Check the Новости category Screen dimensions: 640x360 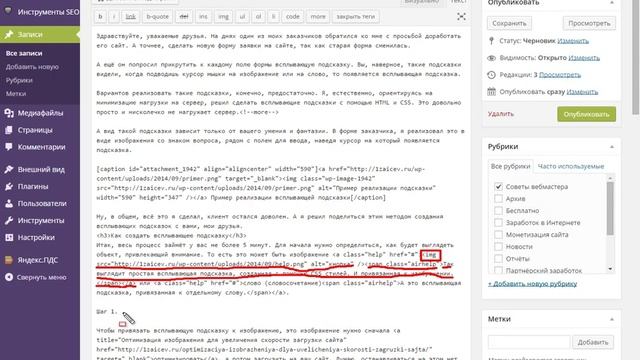pyautogui.click(x=498, y=247)
